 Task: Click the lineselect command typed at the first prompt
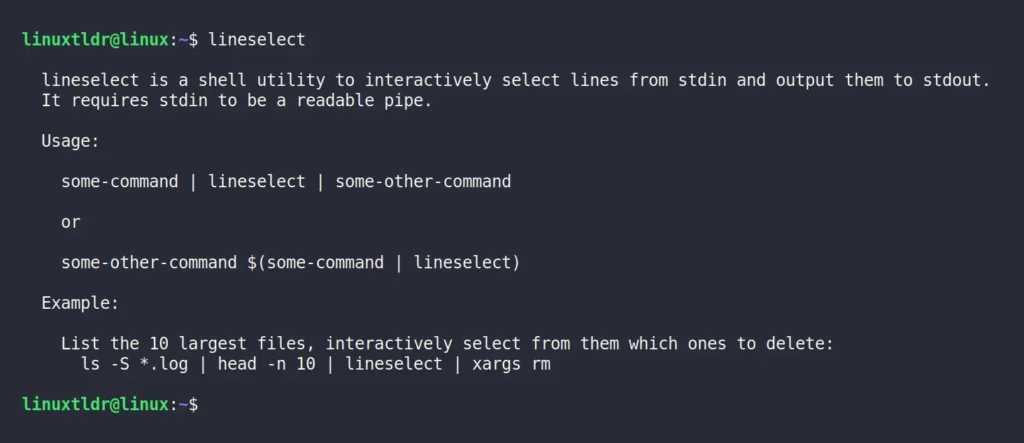[x=257, y=39]
